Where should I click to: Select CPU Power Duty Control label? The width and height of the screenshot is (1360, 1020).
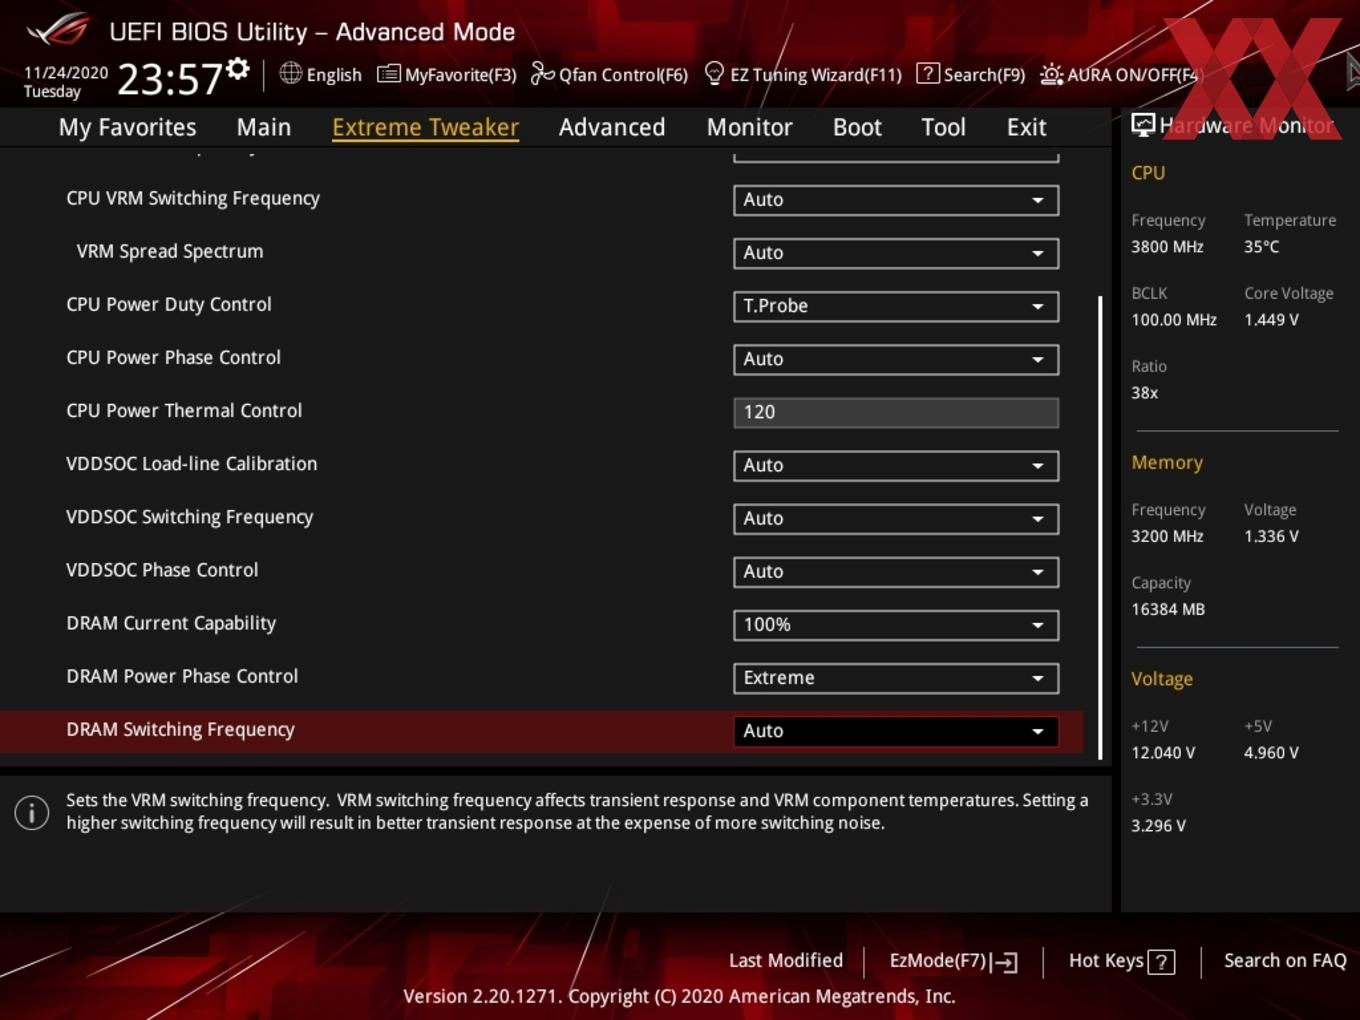click(169, 304)
